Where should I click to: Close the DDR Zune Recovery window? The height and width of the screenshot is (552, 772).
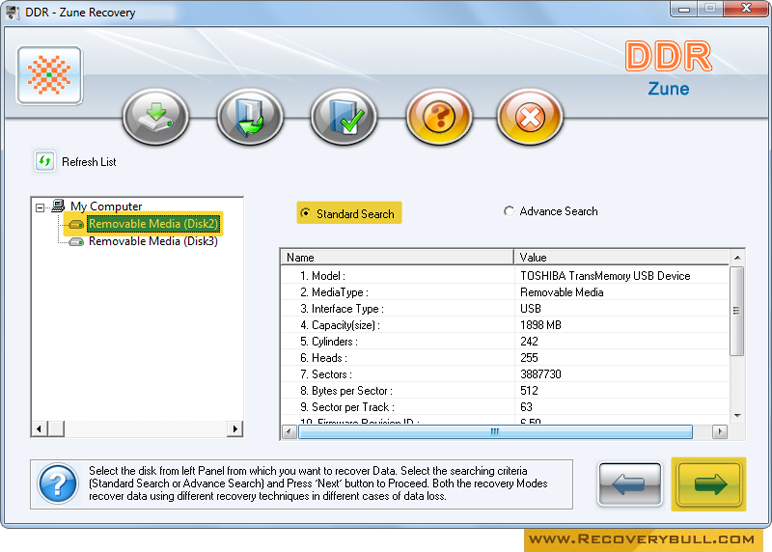click(x=746, y=8)
